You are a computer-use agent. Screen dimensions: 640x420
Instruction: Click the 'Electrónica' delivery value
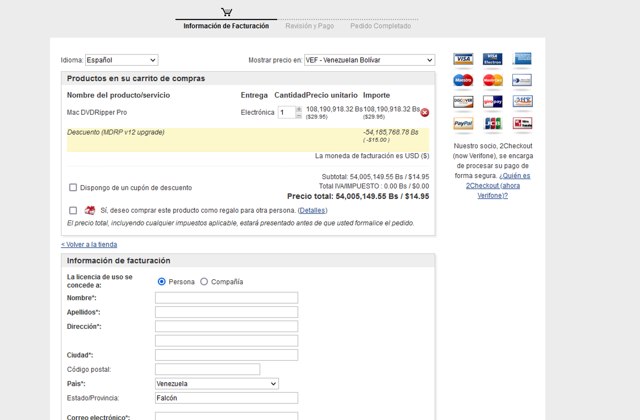tap(257, 112)
